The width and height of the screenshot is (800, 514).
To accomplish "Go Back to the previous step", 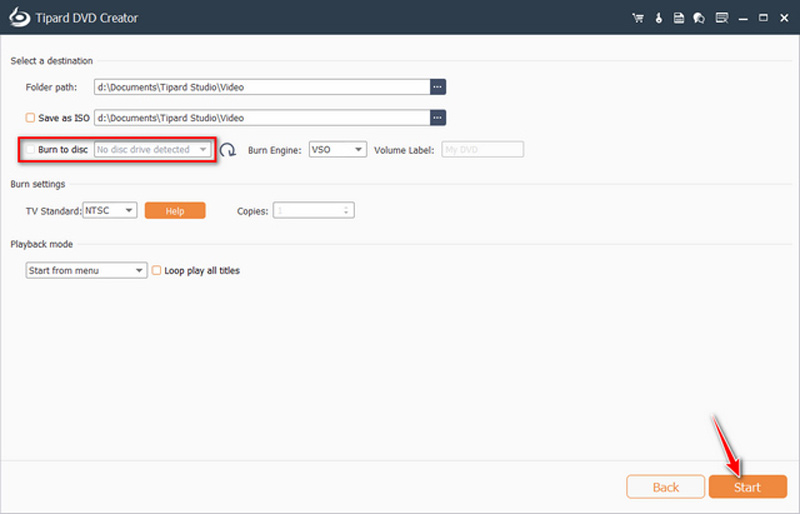I will [x=665, y=487].
